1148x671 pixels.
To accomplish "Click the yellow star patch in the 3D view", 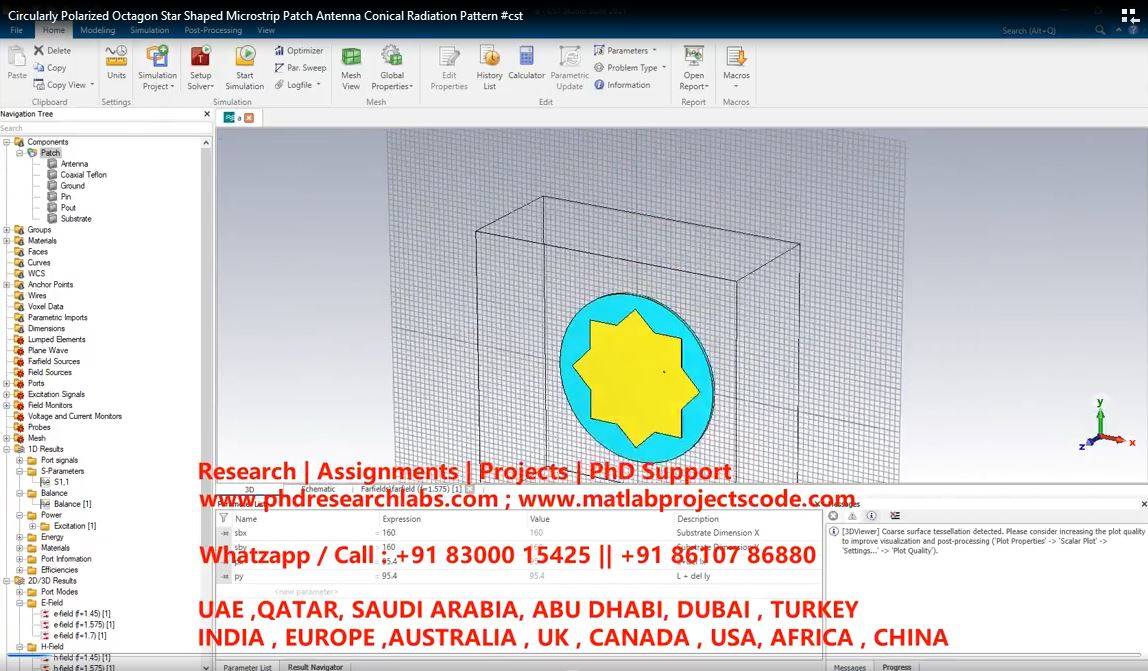I will 634,377.
